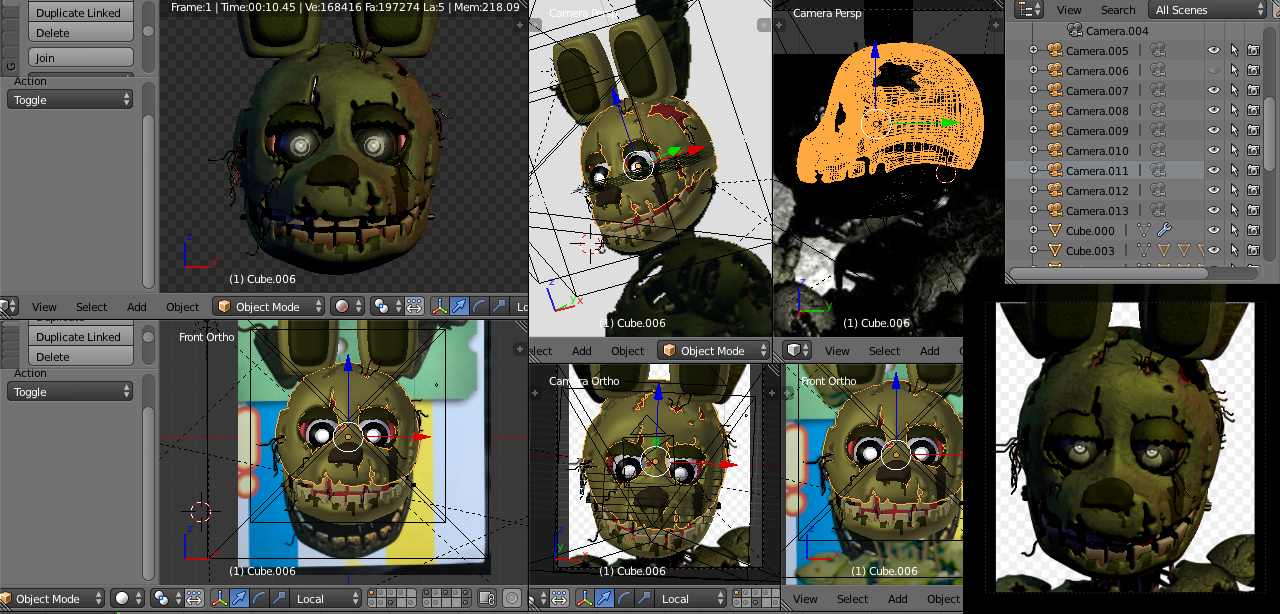Click the mesh data icon on Cube.000 row

click(x=1144, y=230)
